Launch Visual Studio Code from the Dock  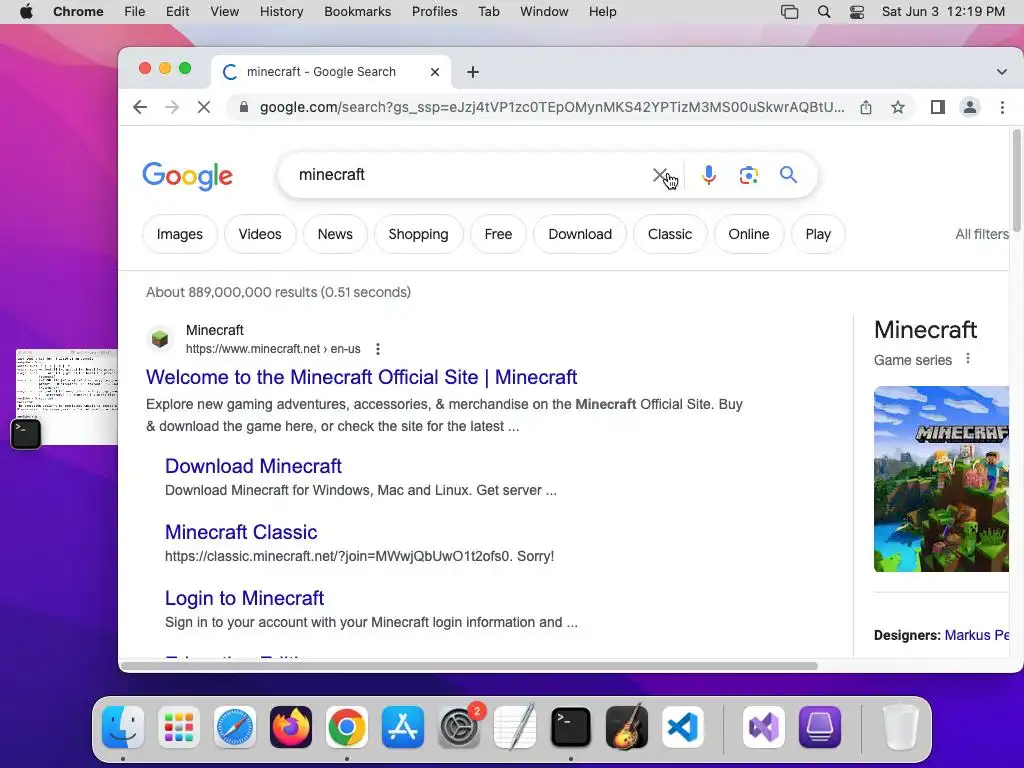click(x=683, y=726)
